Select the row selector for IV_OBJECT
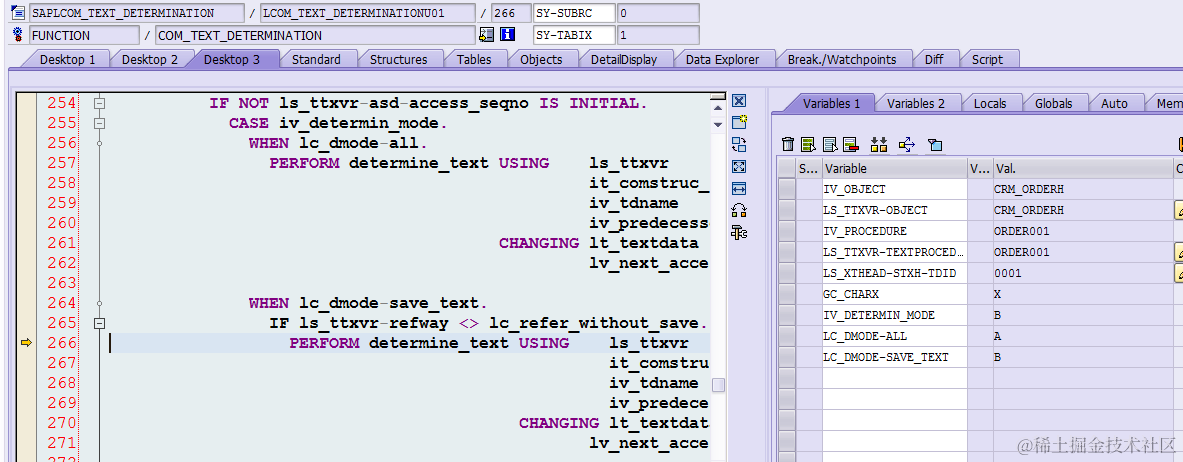This screenshot has height=462, width=1183. click(787, 189)
